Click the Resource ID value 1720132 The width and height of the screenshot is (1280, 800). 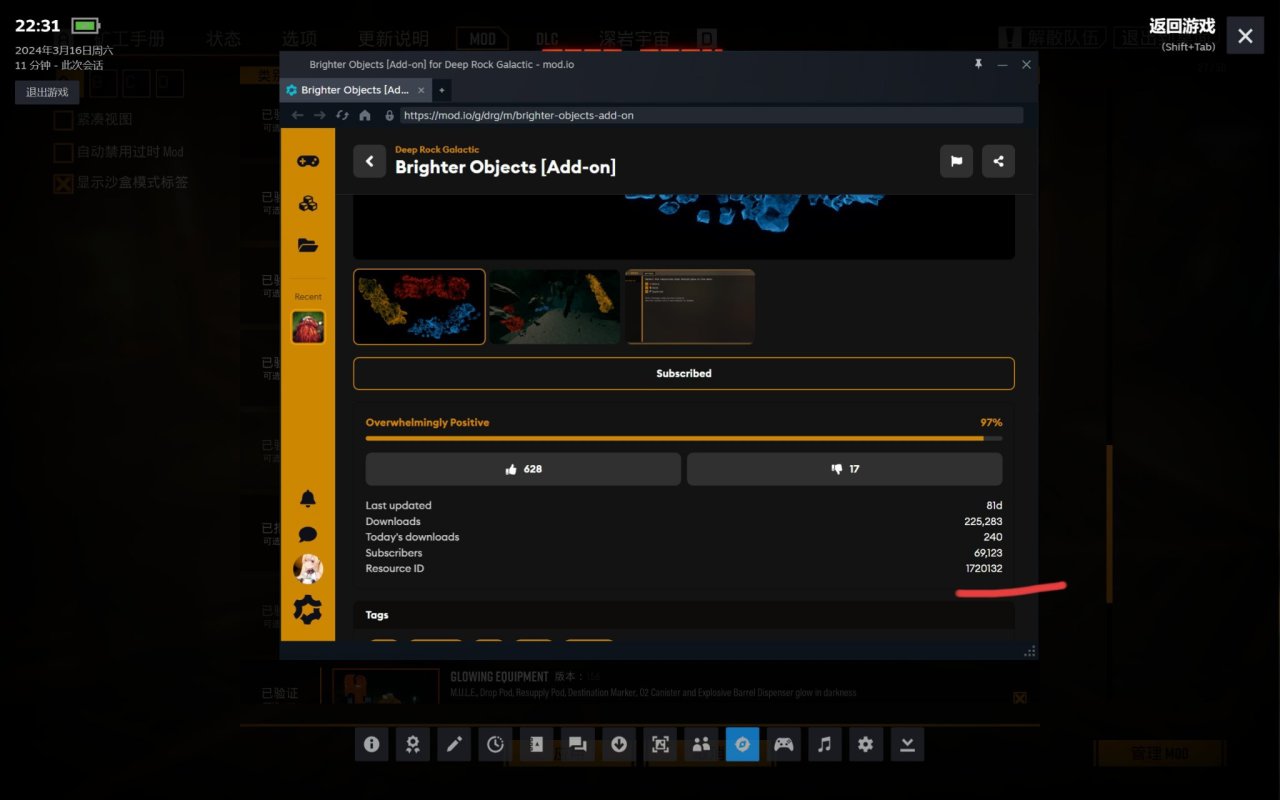pos(983,568)
